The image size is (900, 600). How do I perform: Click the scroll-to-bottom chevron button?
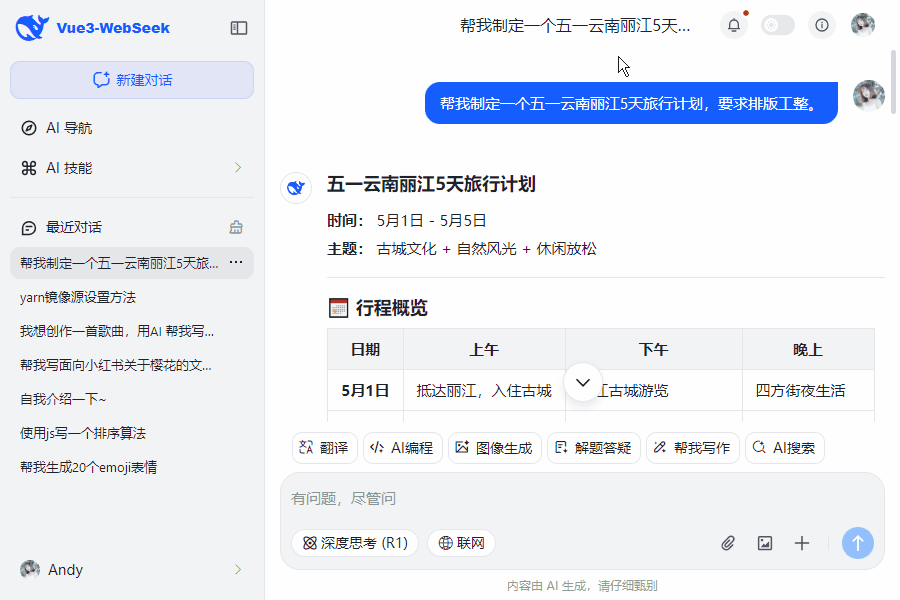(584, 383)
